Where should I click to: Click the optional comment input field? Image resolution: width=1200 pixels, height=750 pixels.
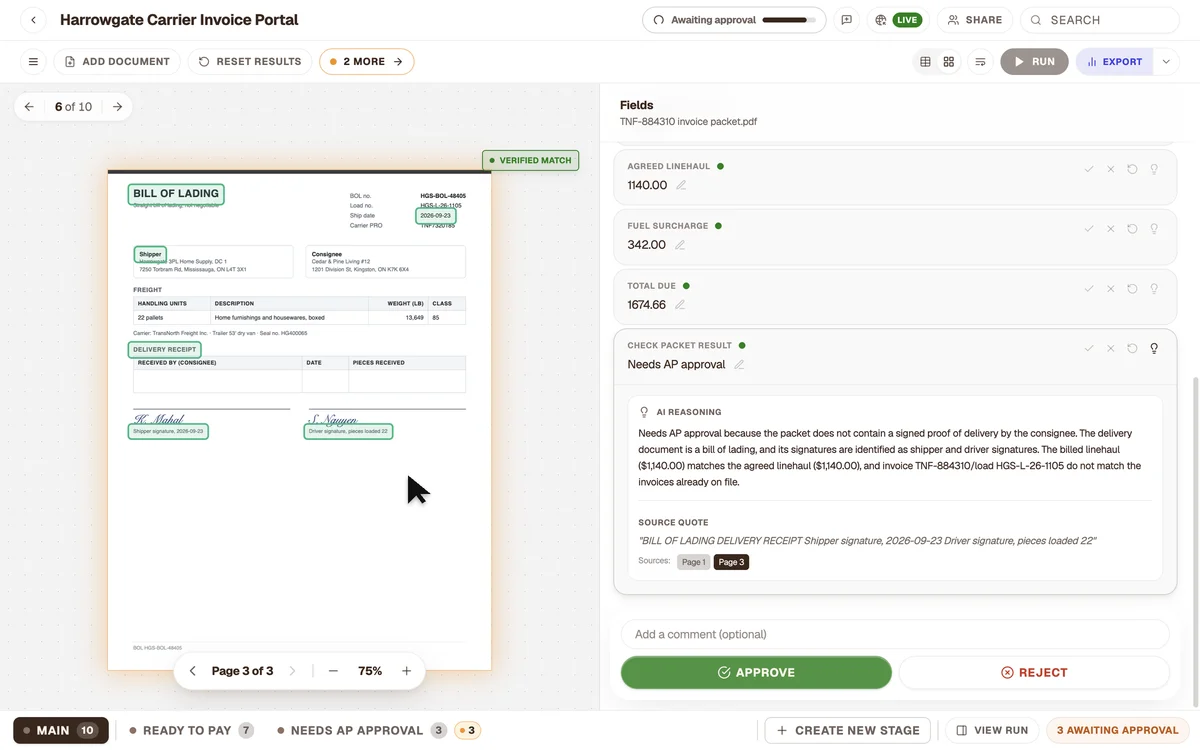895,634
